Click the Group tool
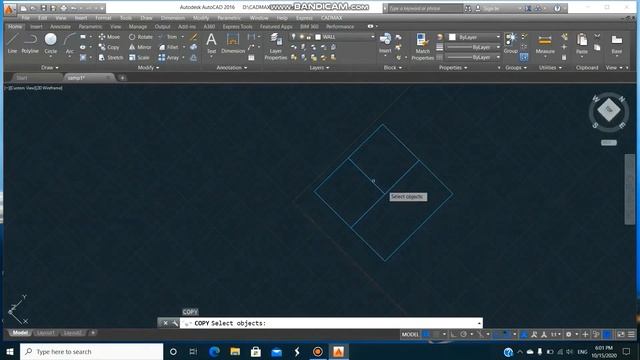Image resolution: width=640 pixels, height=360 pixels. click(x=511, y=43)
